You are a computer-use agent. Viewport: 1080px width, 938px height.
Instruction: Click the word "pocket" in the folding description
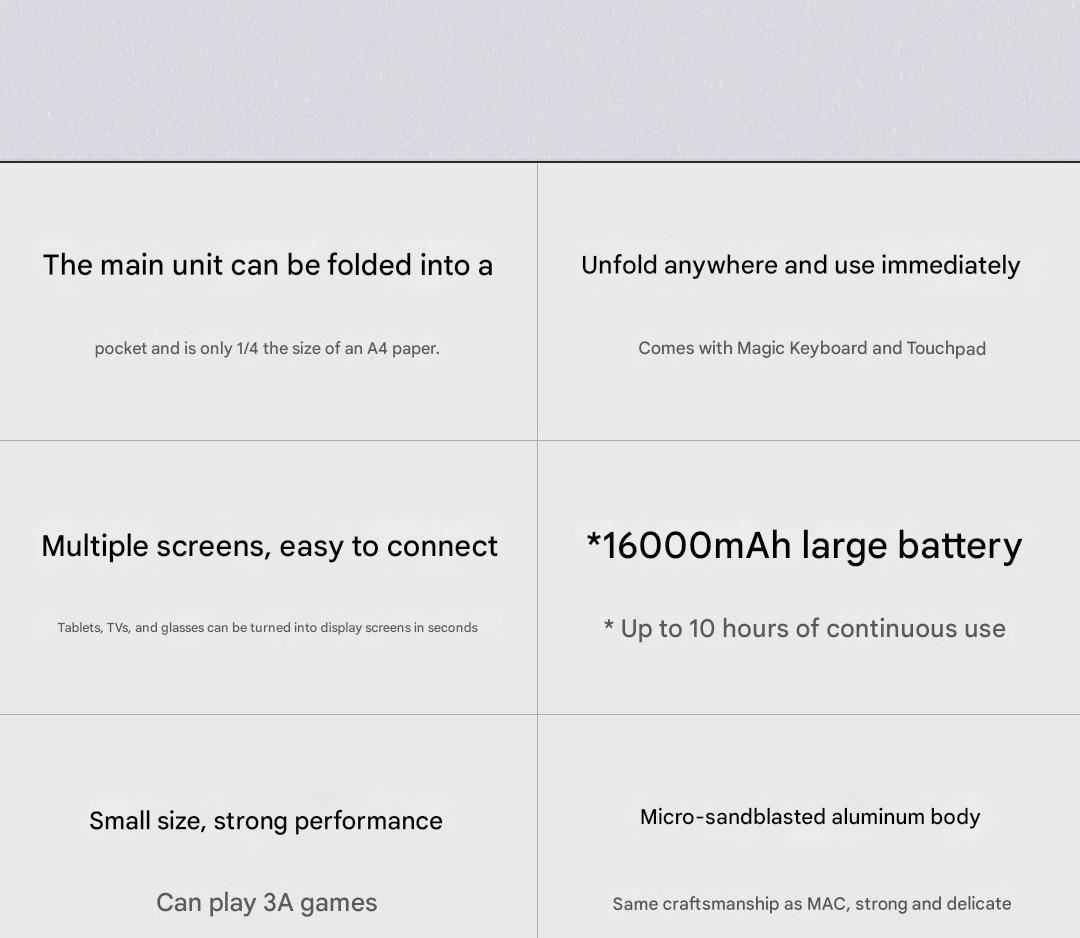[120, 348]
